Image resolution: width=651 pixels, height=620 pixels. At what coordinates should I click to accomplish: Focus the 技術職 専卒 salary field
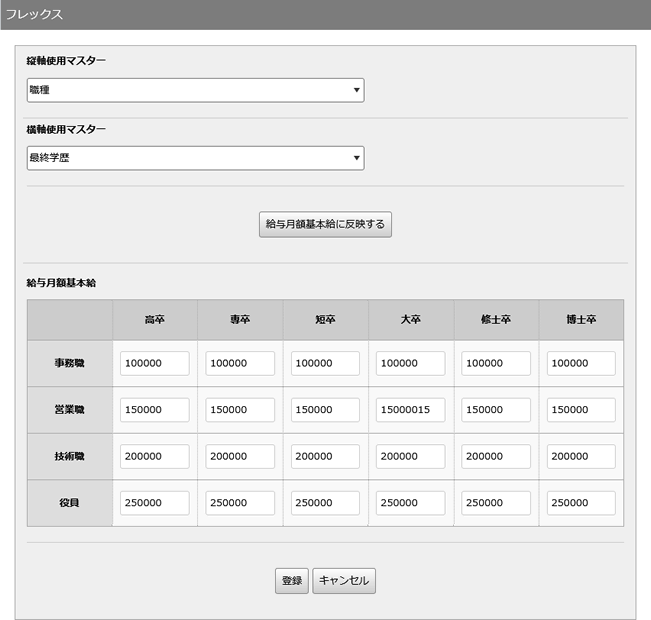click(240, 456)
